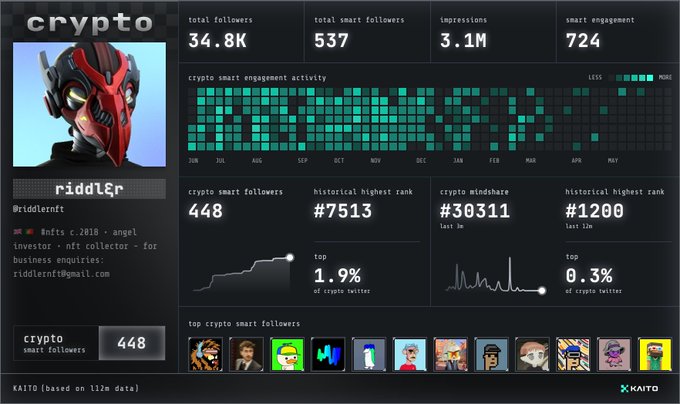Click the top 0.3% of crypto twitter

pyautogui.click(x=594, y=274)
